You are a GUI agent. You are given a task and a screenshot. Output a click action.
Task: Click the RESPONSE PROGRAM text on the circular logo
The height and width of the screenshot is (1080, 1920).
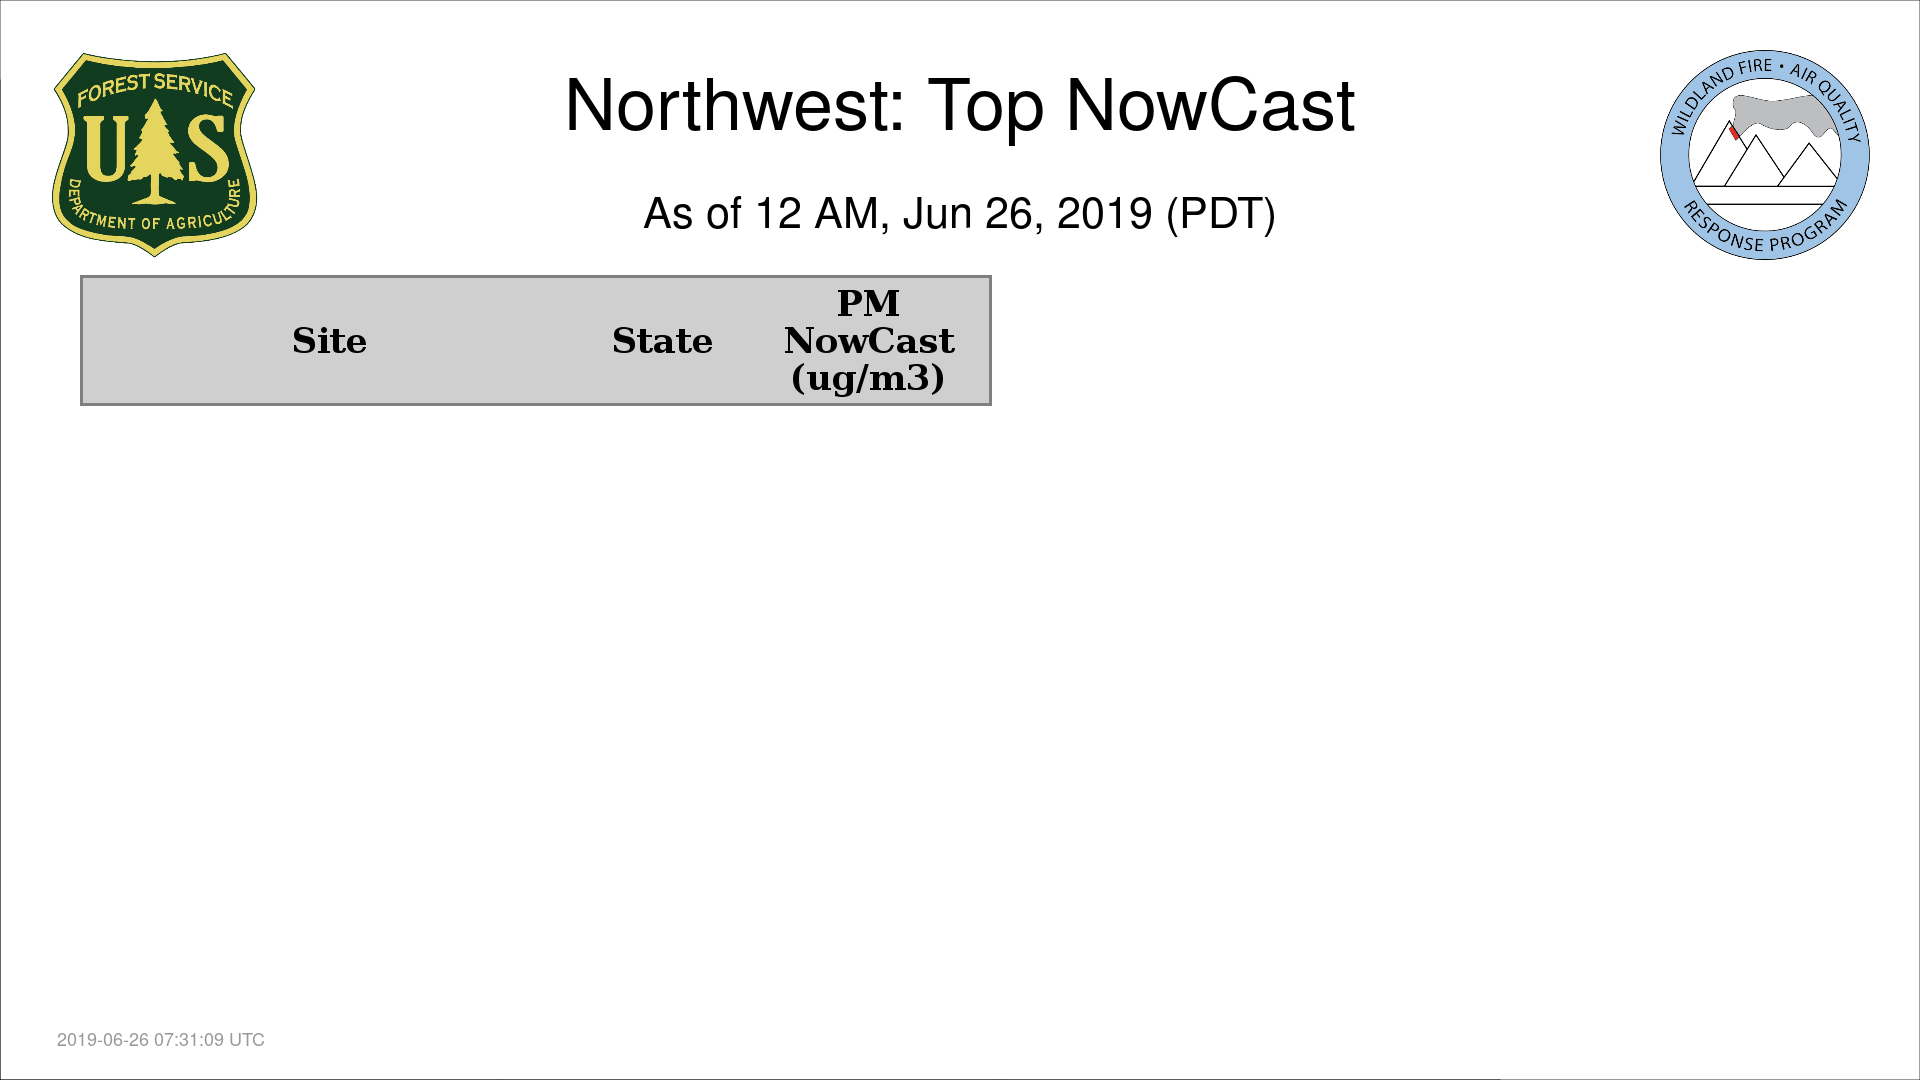pos(1764,236)
